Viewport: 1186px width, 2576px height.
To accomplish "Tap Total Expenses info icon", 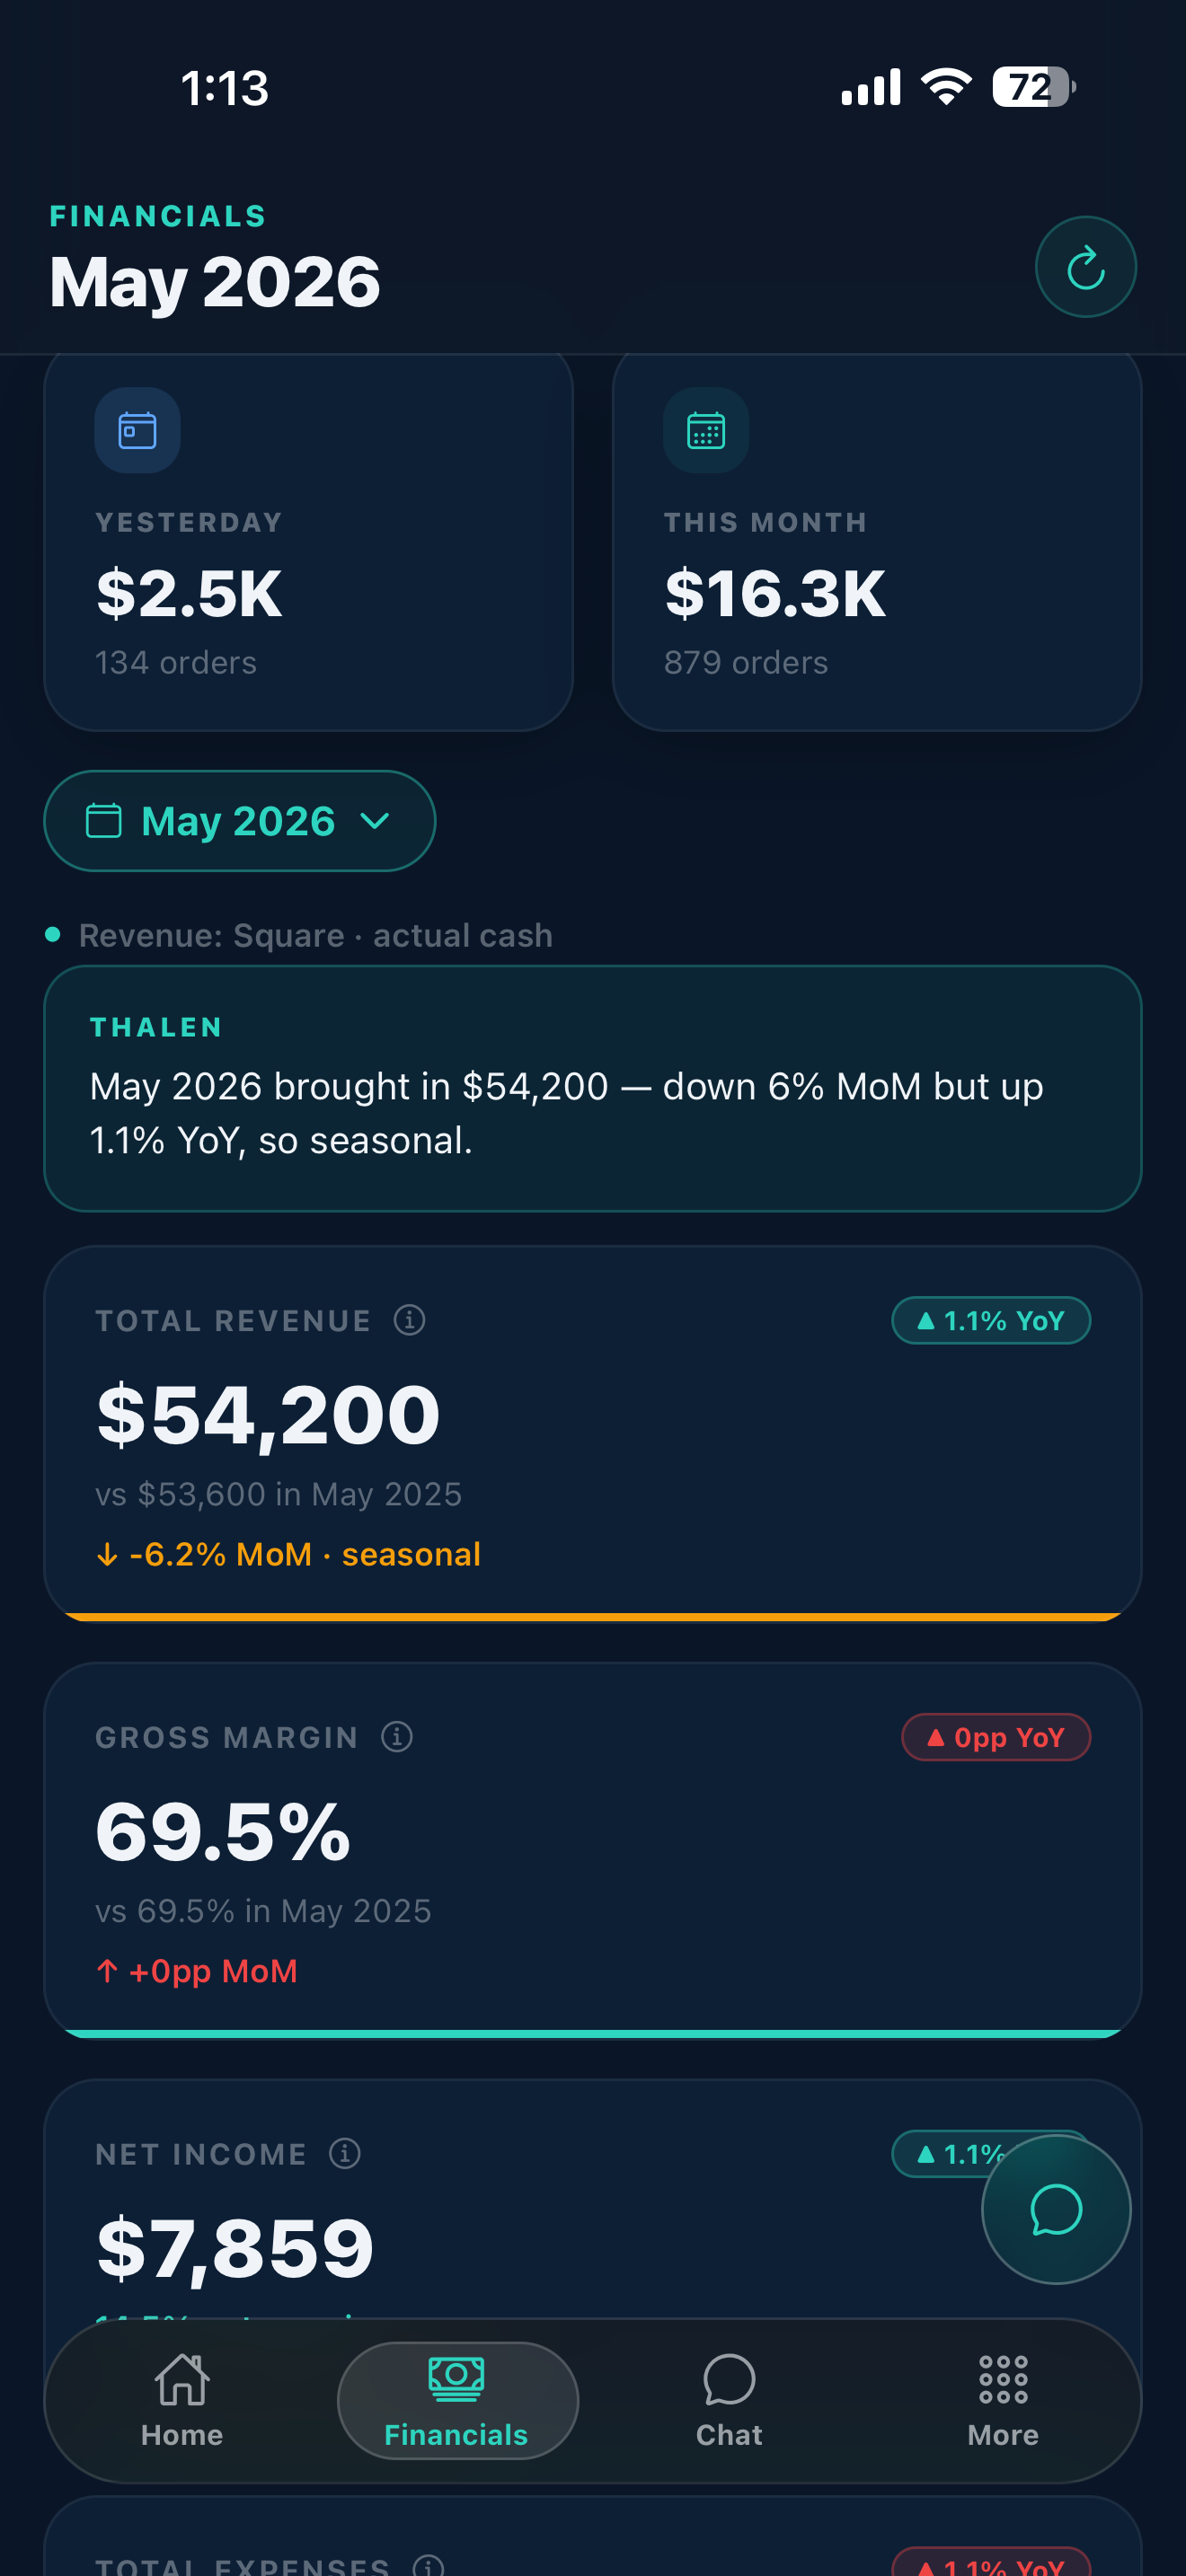I will pyautogui.click(x=428, y=2565).
